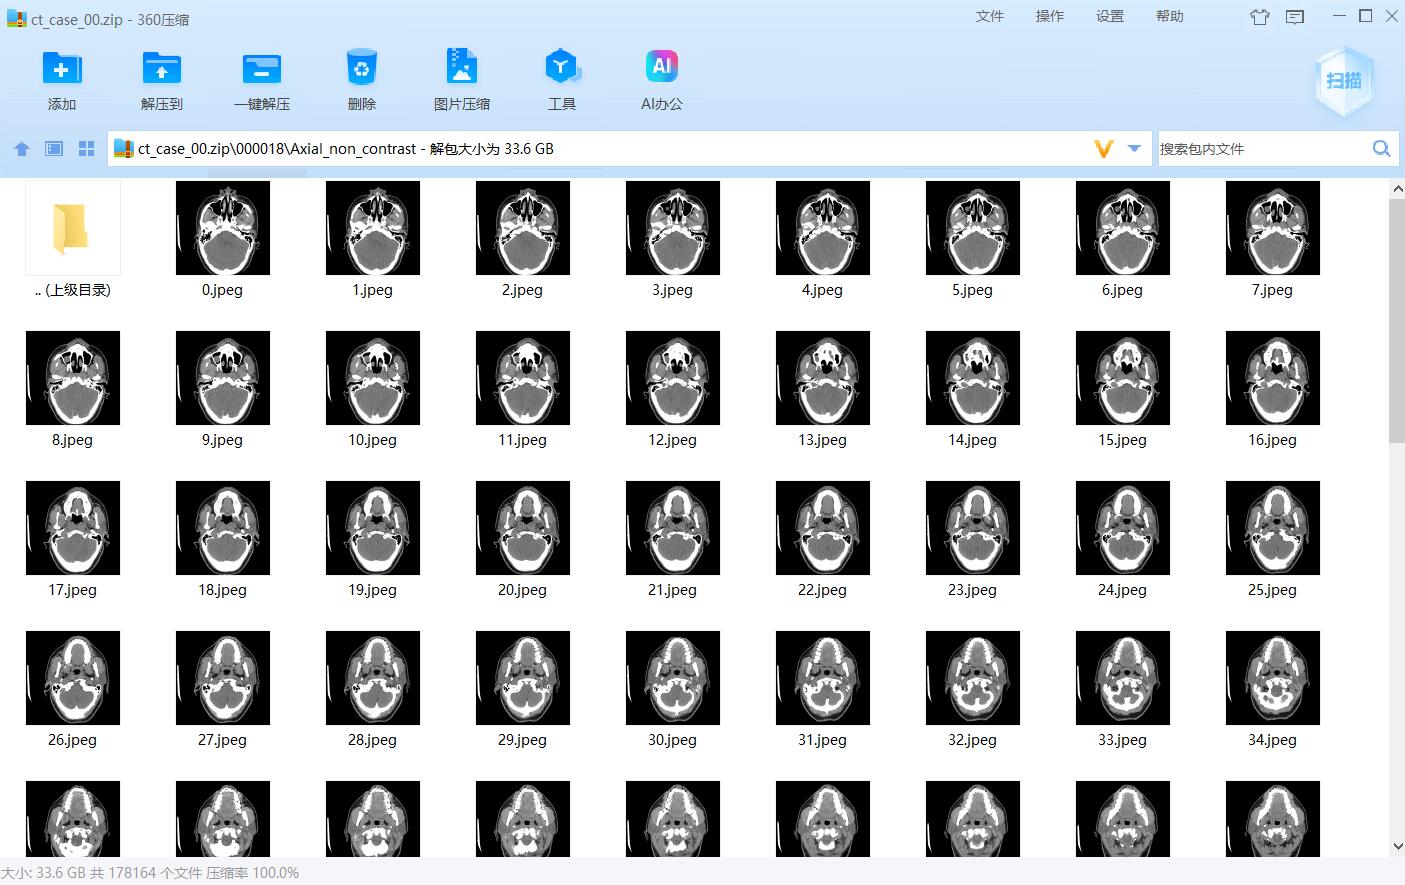Click the search magnifier button

coord(1381,149)
